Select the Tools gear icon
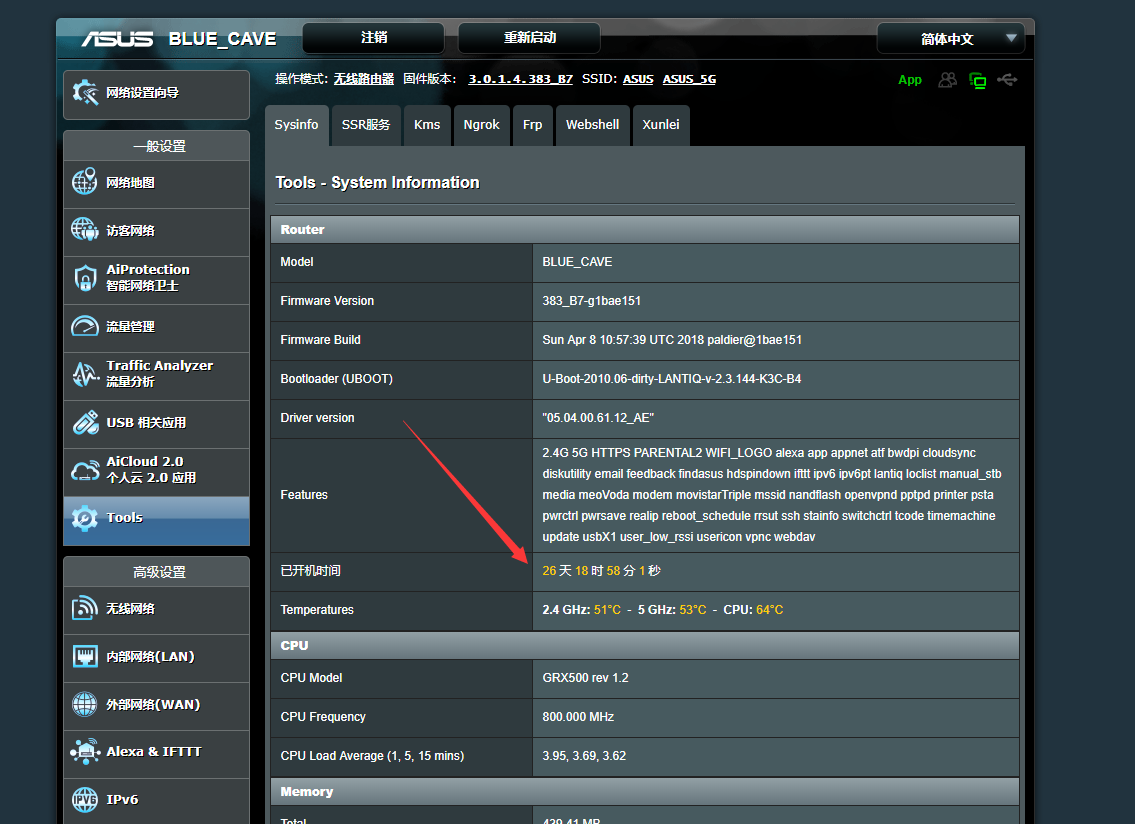 pos(85,518)
